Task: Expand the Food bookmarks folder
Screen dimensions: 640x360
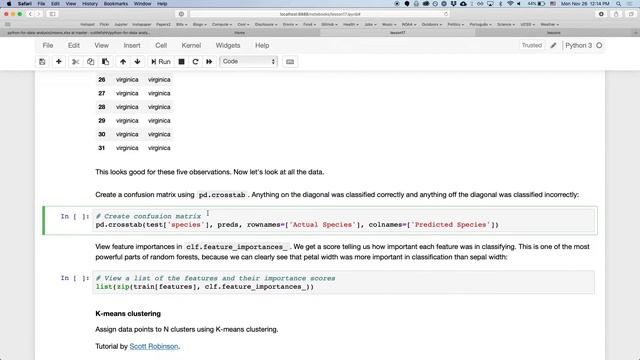Action: tap(309, 24)
